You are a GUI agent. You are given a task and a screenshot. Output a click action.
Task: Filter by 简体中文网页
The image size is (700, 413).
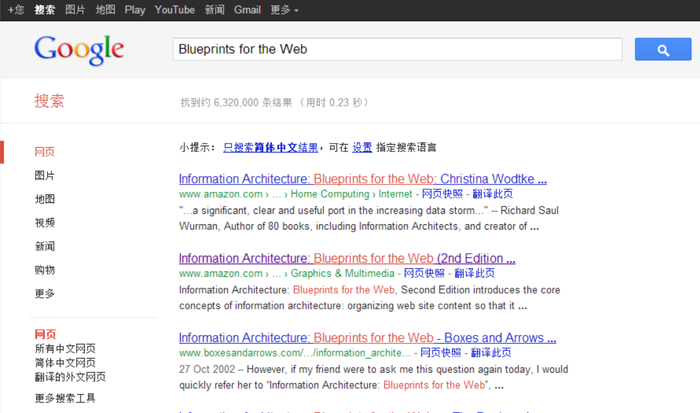(65, 363)
